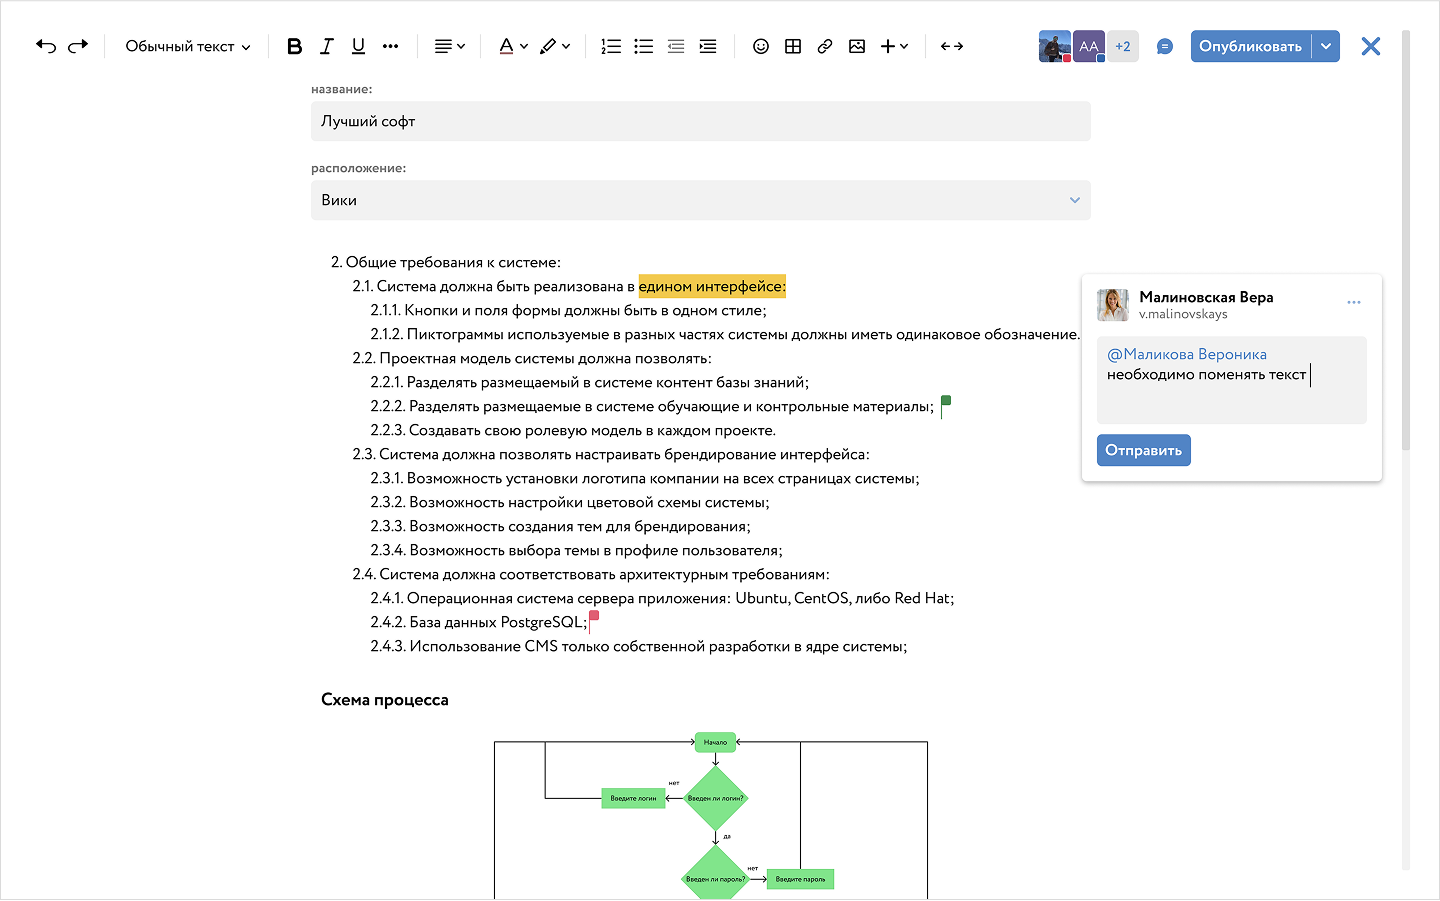
Task: Toggle italic formatting
Action: pos(326,46)
